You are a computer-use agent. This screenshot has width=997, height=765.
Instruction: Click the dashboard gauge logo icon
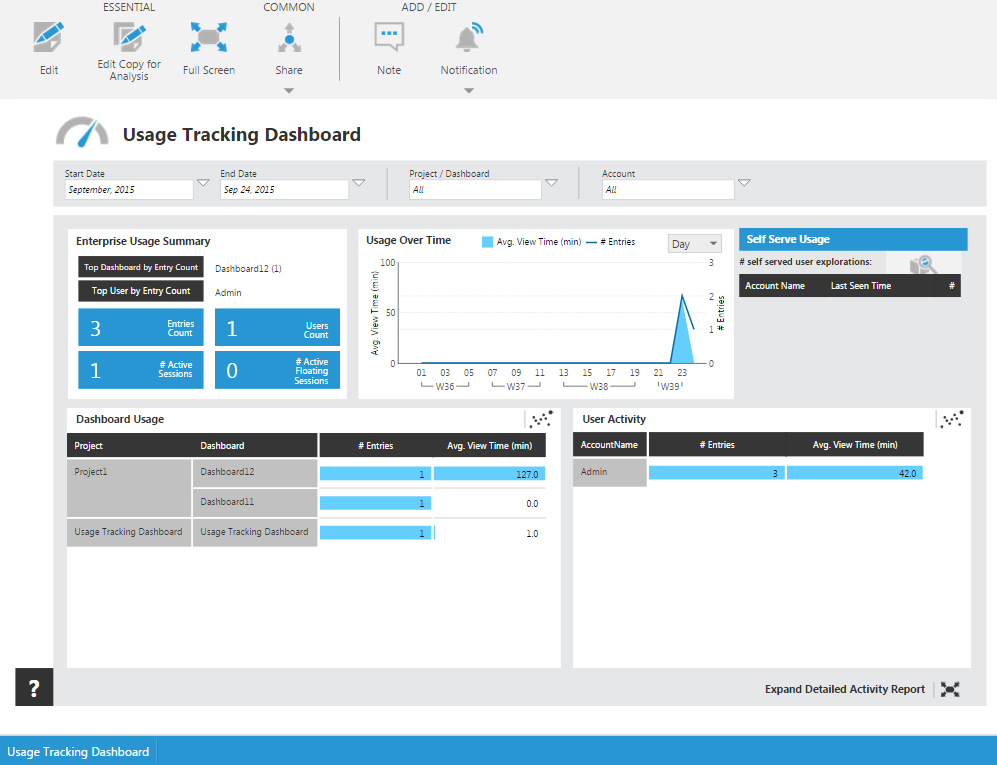[x=82, y=132]
